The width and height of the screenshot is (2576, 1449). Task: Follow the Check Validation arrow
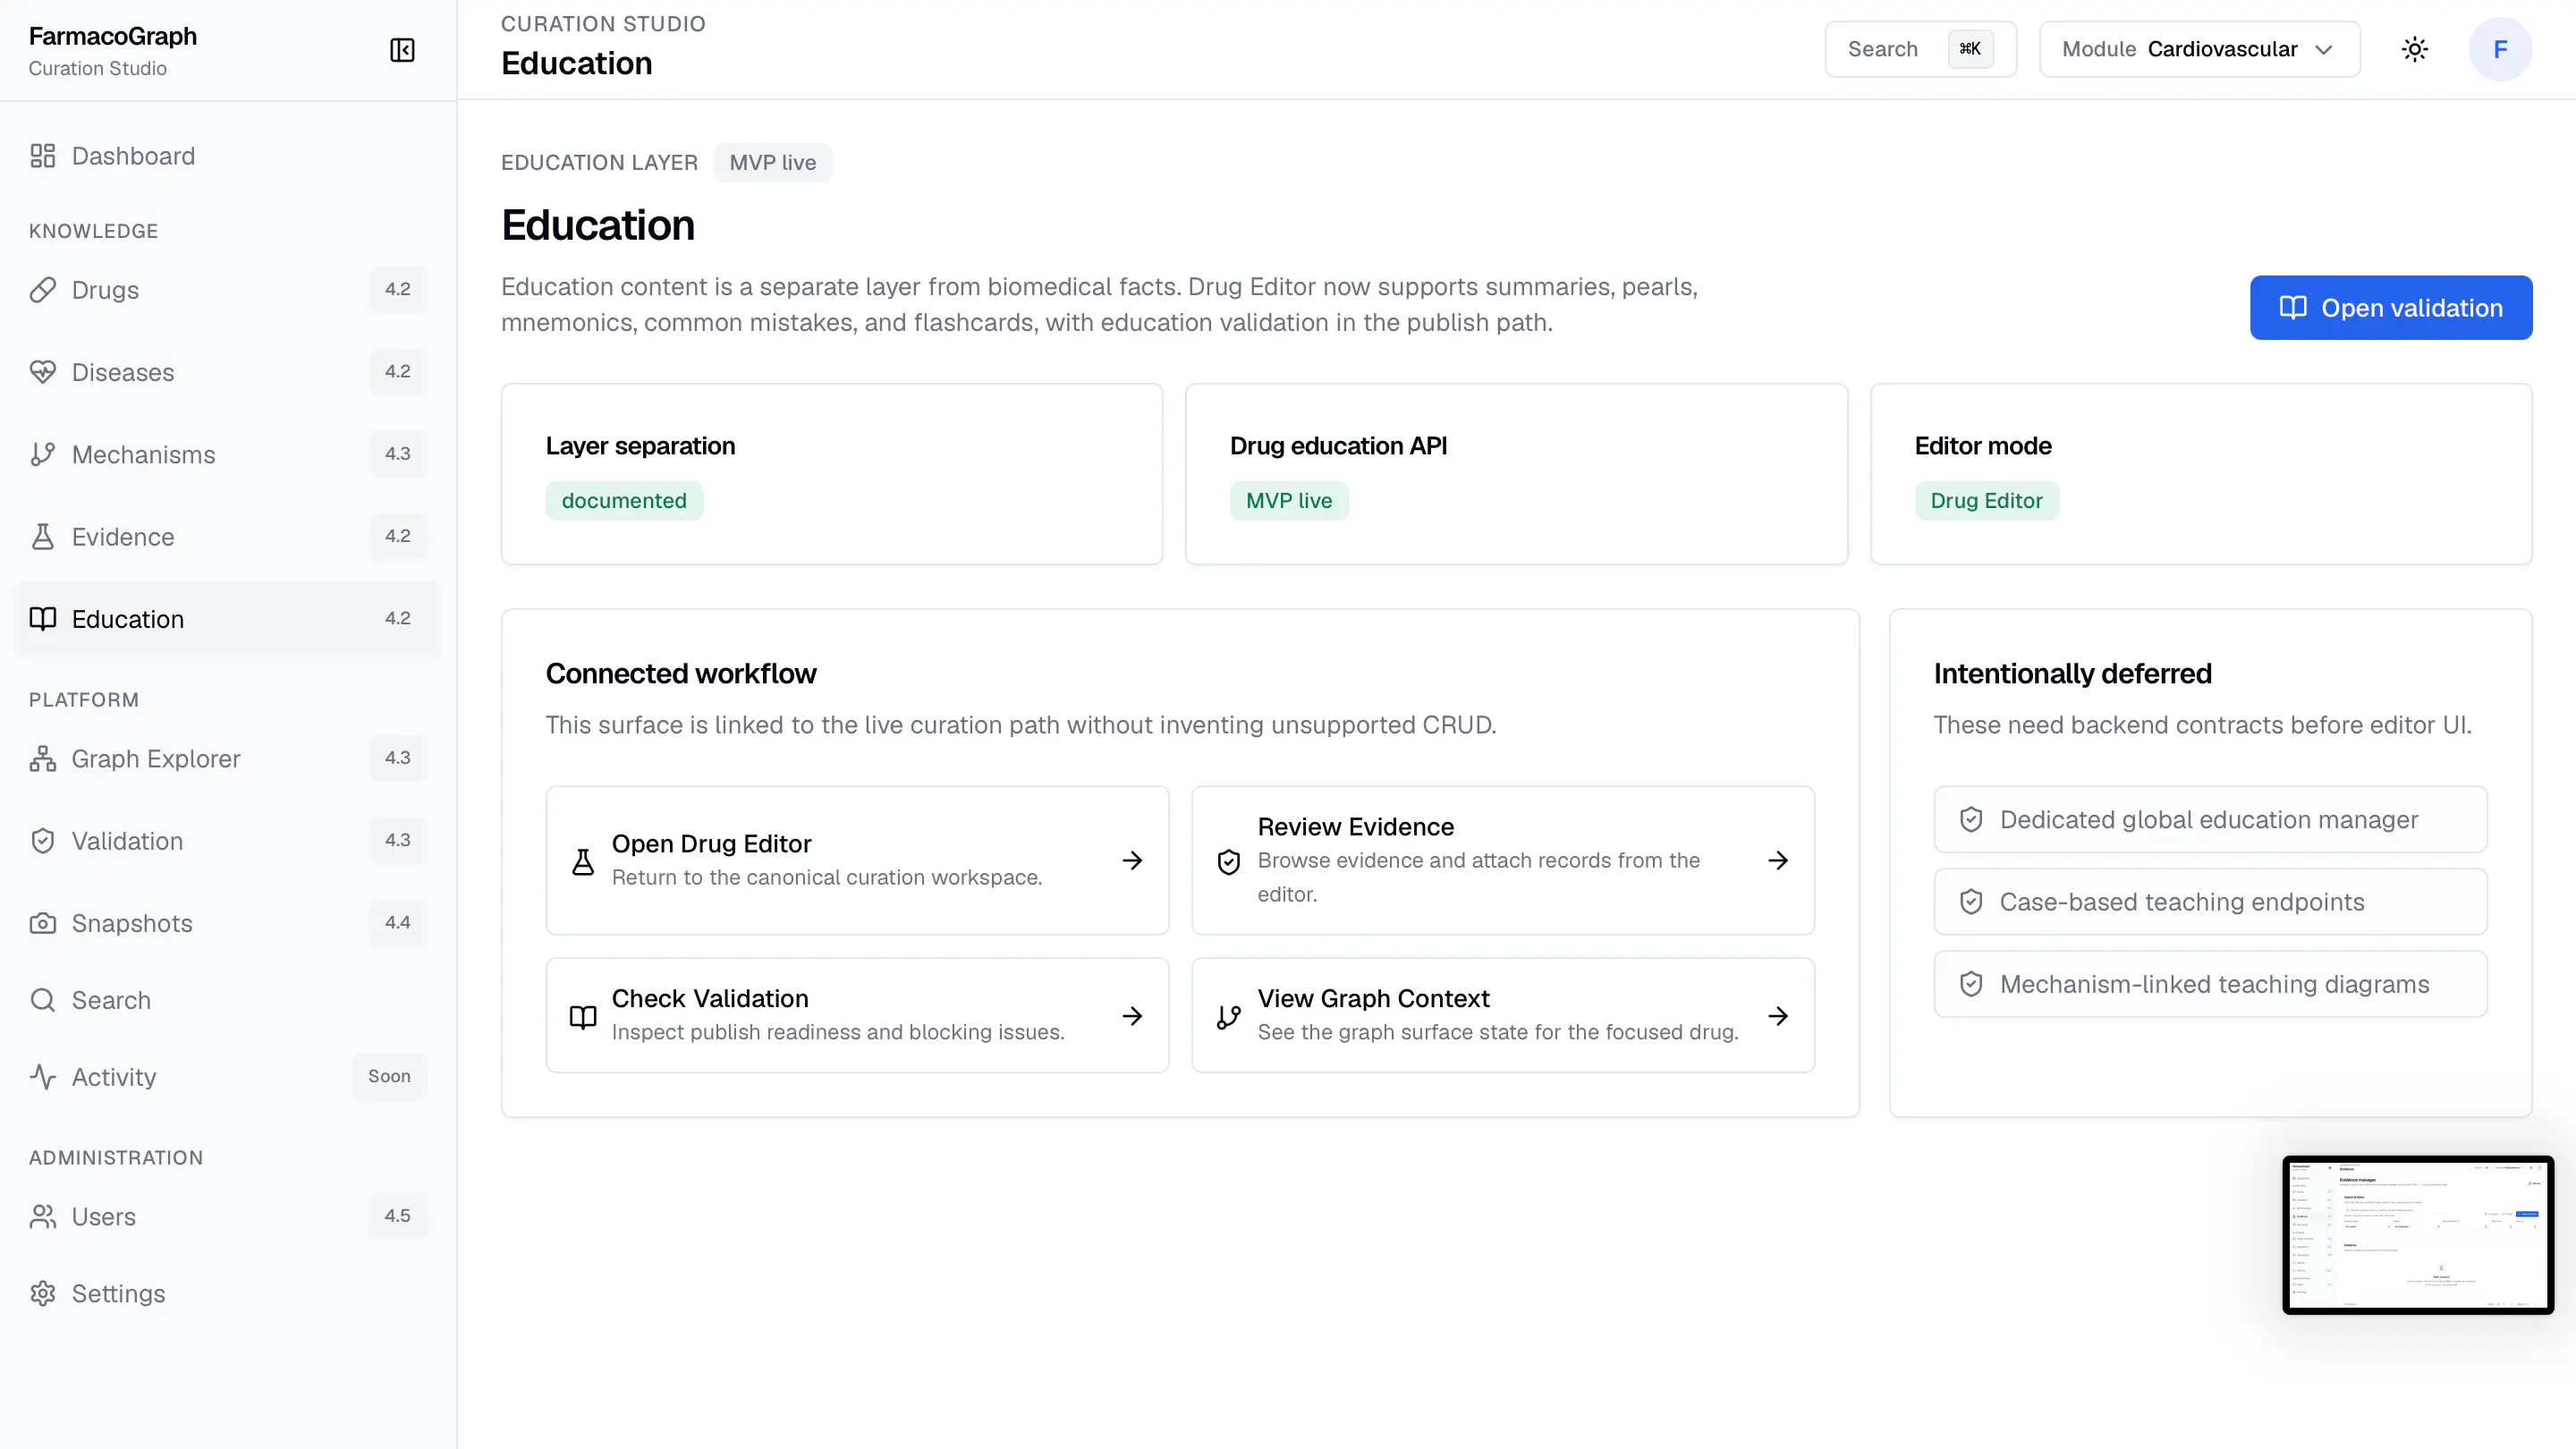pos(1132,1016)
